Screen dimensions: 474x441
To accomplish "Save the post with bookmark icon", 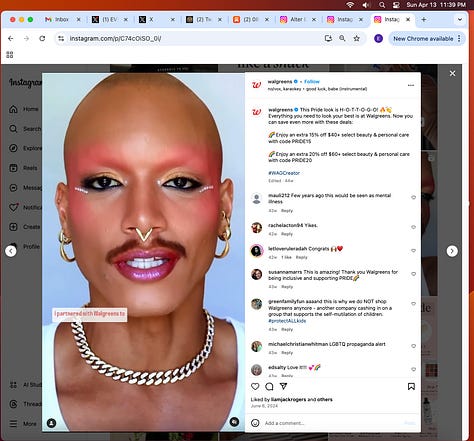I will click(x=411, y=386).
